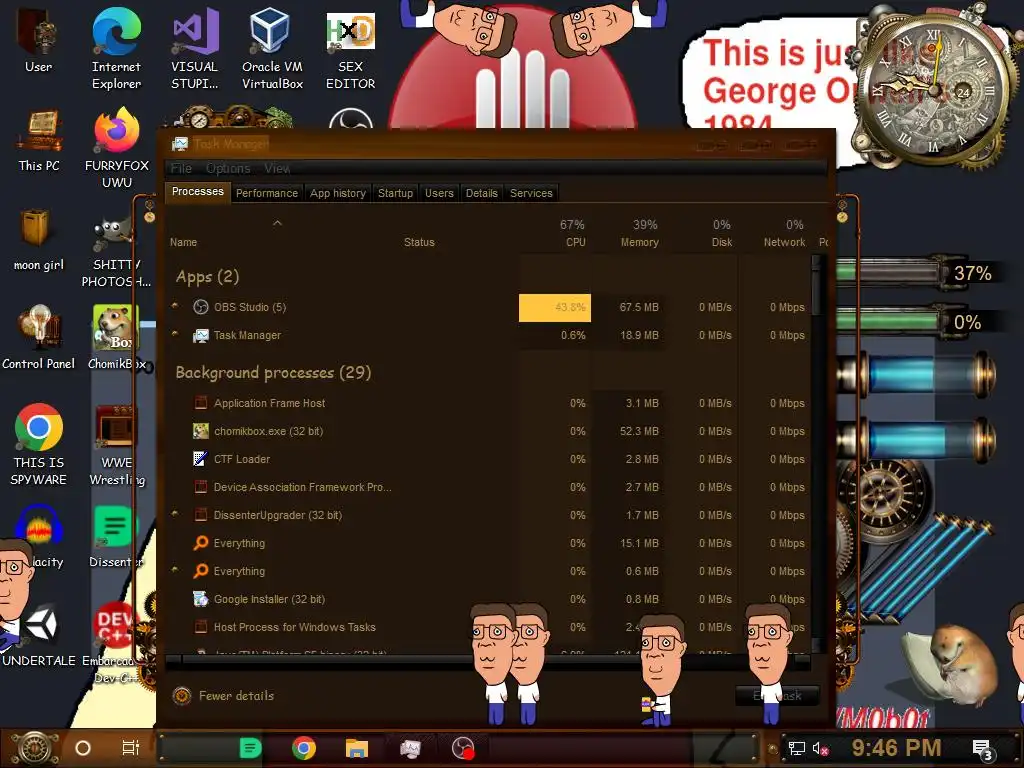1024x768 pixels.
Task: Switch to the App history tab
Action: [x=338, y=193]
